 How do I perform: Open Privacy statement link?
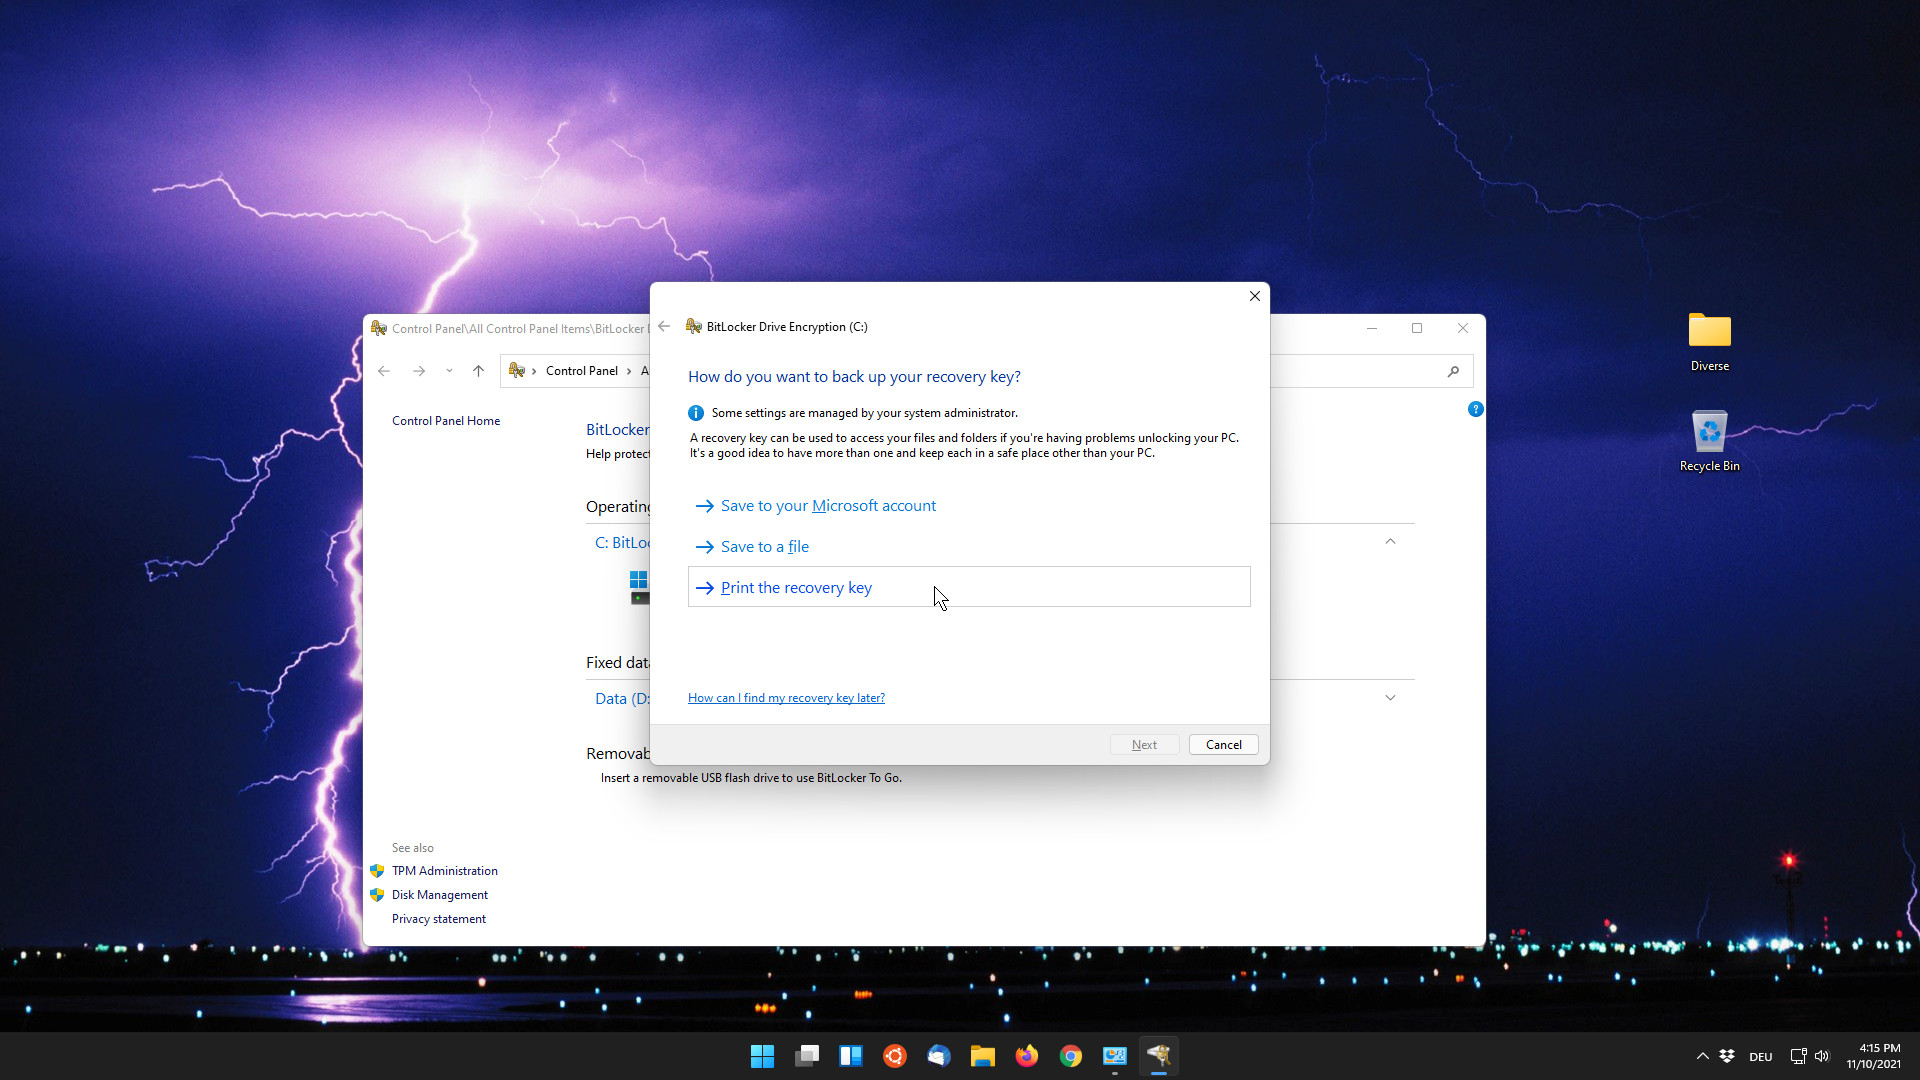439,919
